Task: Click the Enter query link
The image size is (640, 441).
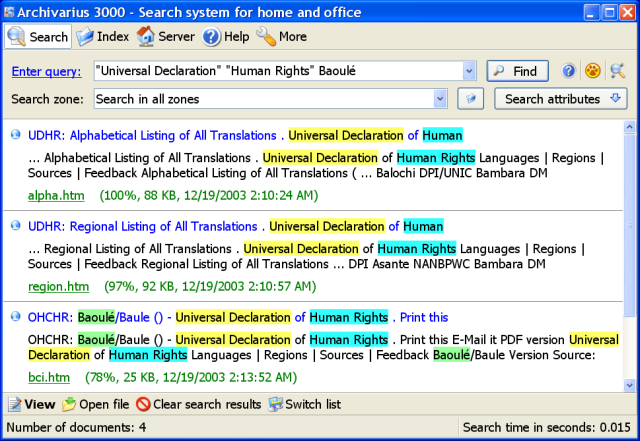Action: tap(47, 71)
